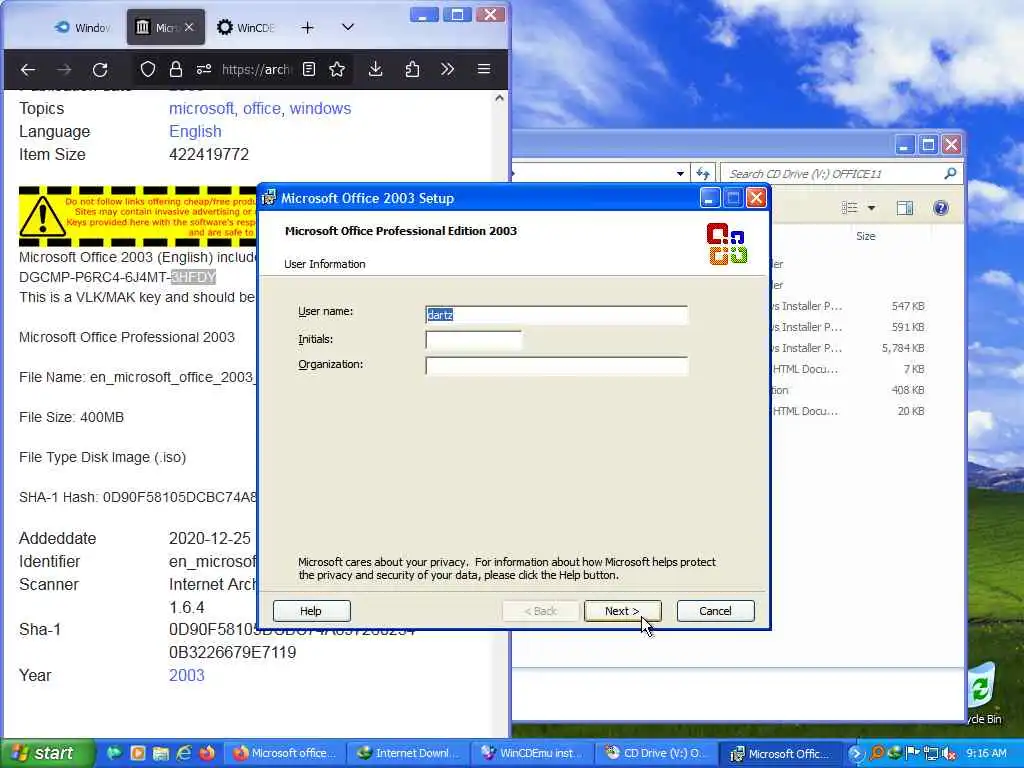
Task: Switch to Internet Download taskbar button
Action: [408, 753]
